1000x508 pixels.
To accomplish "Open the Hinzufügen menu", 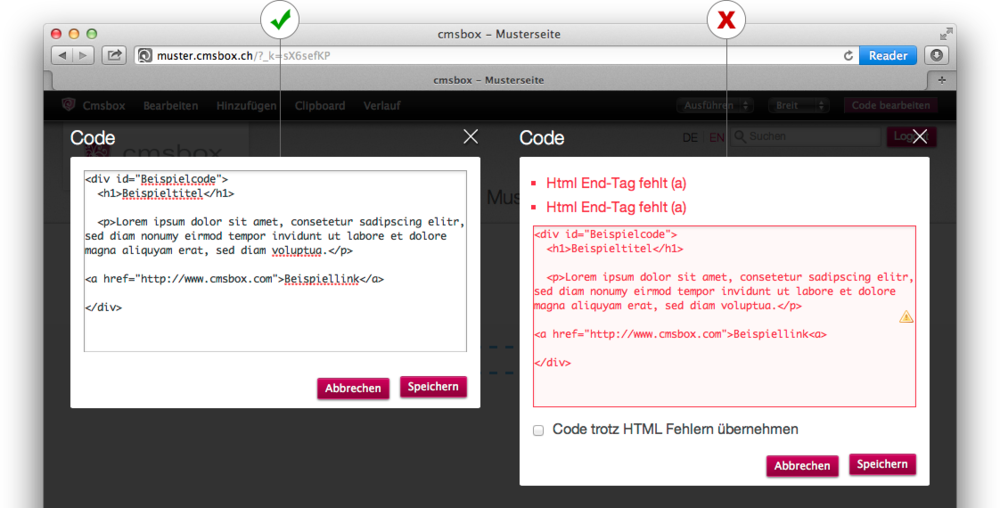I will coord(246,106).
